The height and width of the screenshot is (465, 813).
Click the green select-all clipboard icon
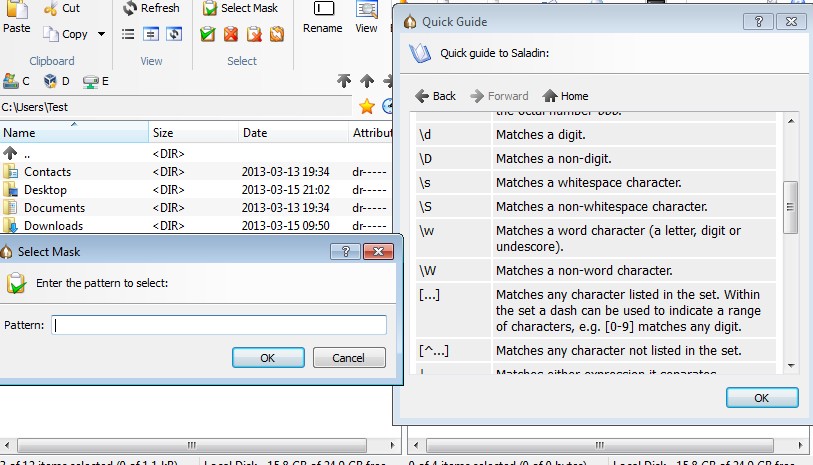coord(208,34)
